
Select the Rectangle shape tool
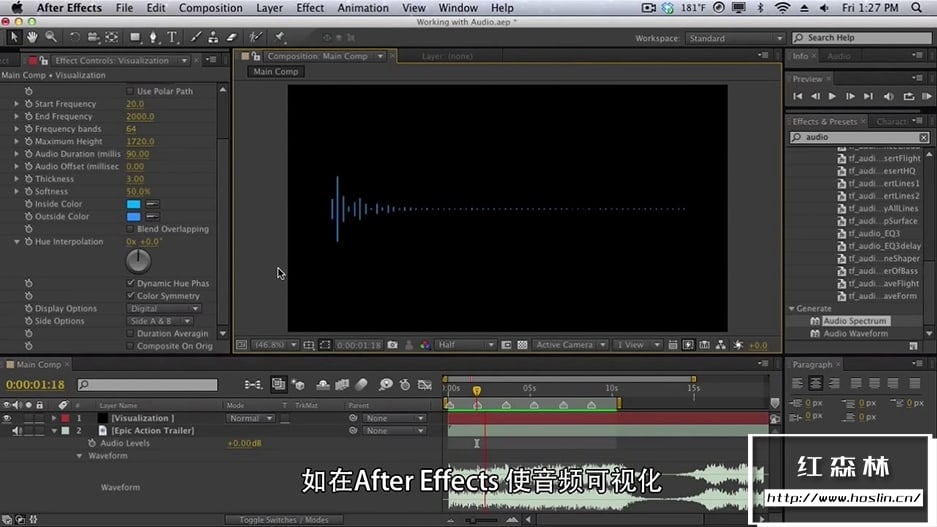tap(135, 37)
